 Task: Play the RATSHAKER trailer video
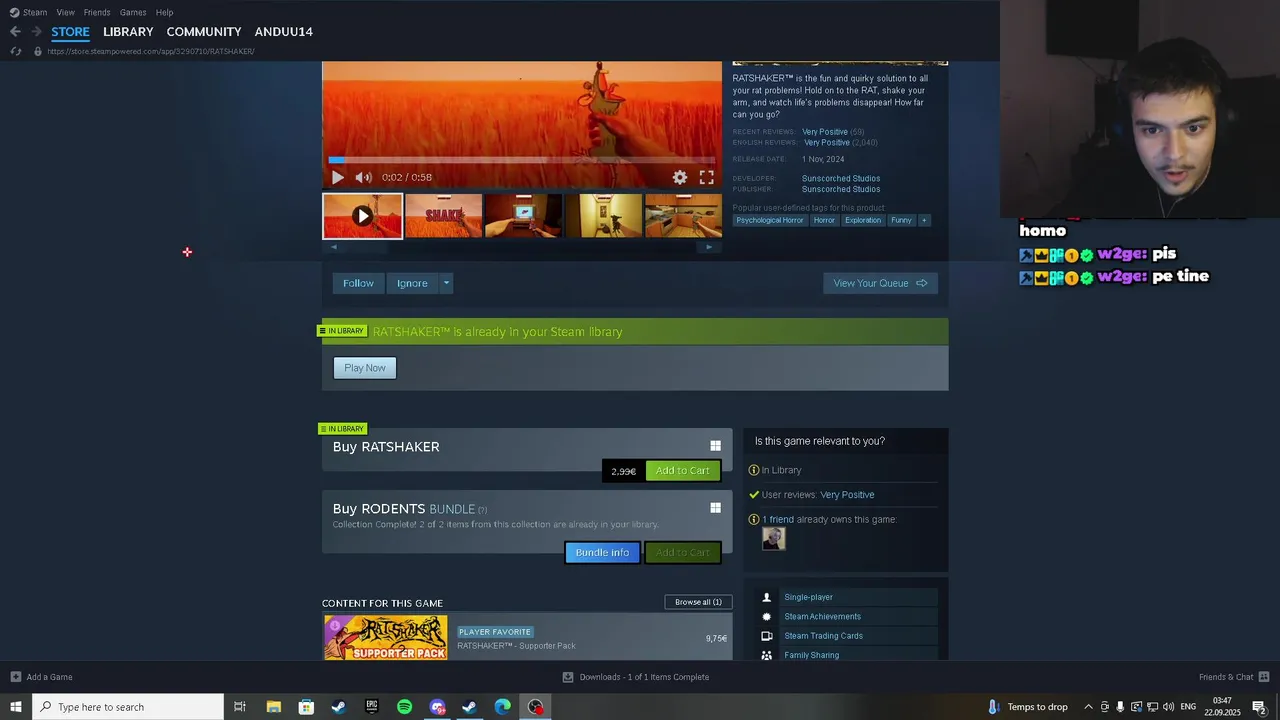point(337,177)
